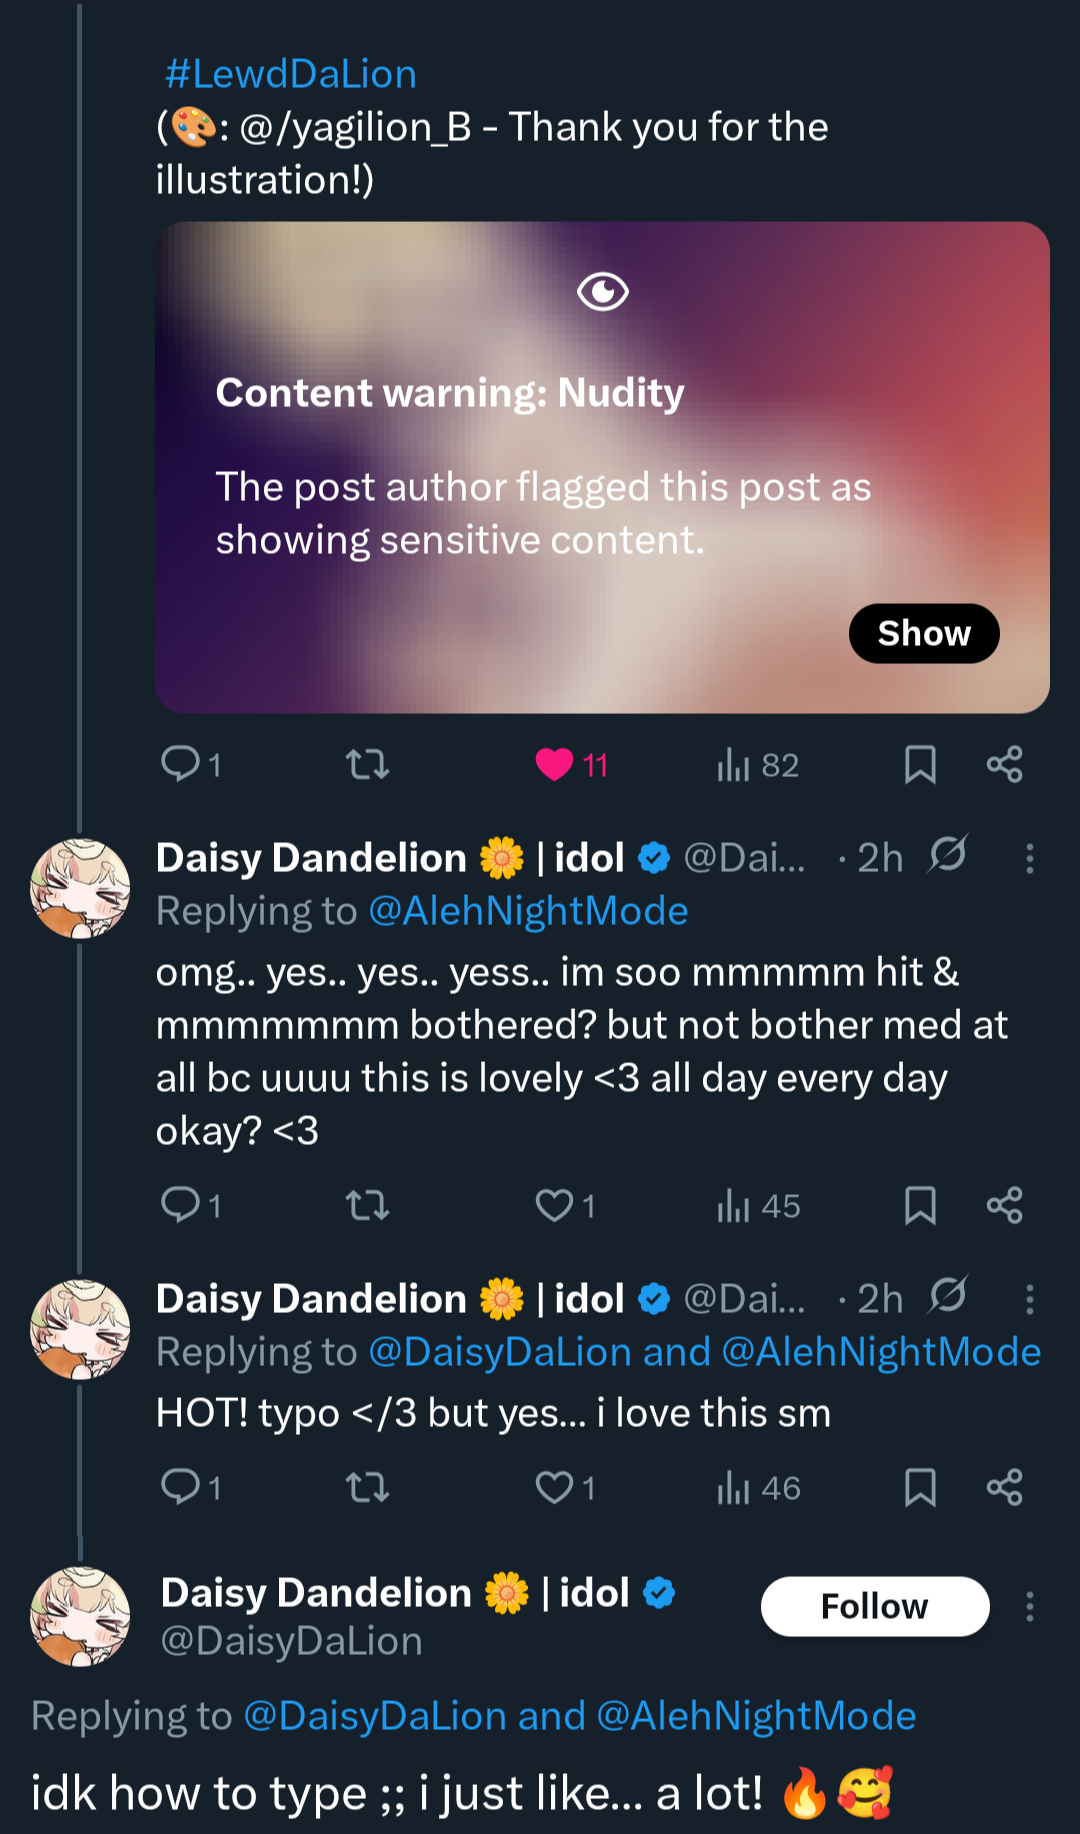Open Daisy Dandelion's avatar on first reply

[80, 888]
